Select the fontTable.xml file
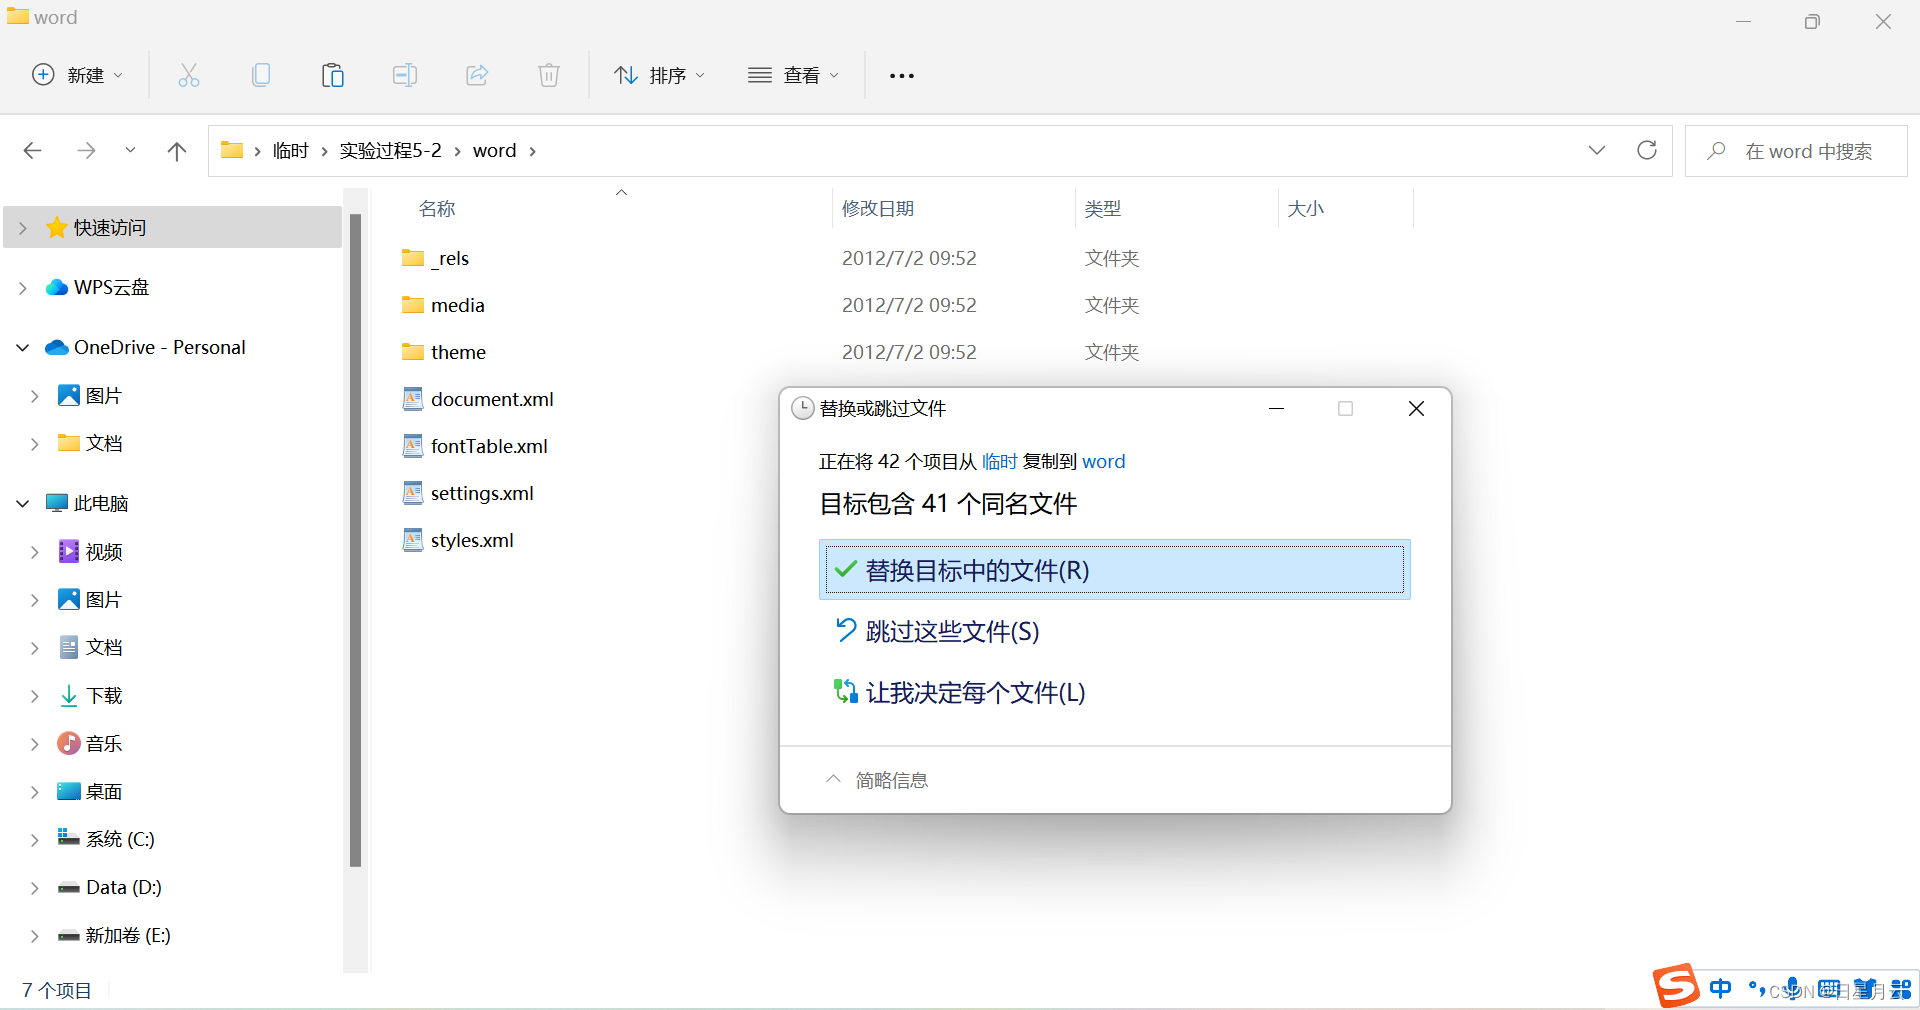 point(475,446)
